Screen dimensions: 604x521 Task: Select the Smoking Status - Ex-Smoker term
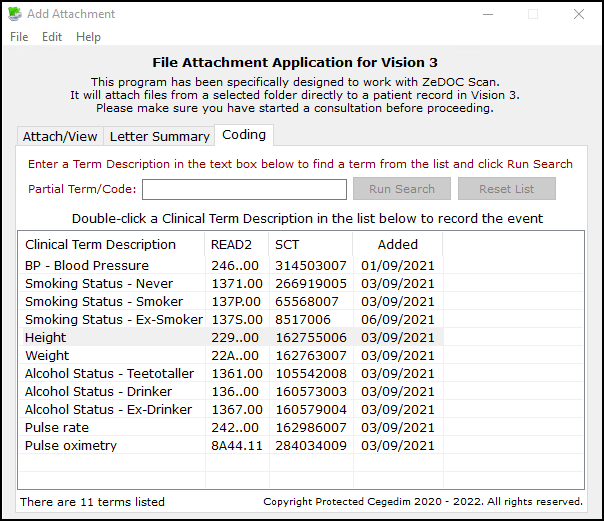[113, 320]
